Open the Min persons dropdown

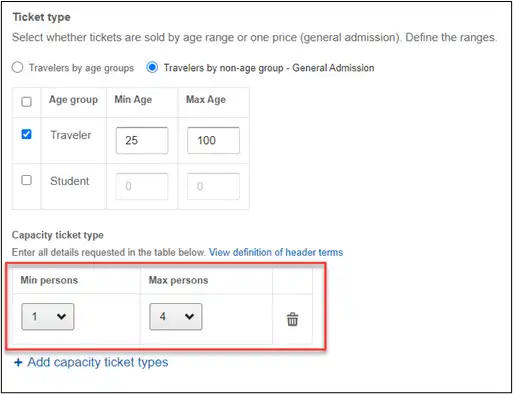(48, 316)
